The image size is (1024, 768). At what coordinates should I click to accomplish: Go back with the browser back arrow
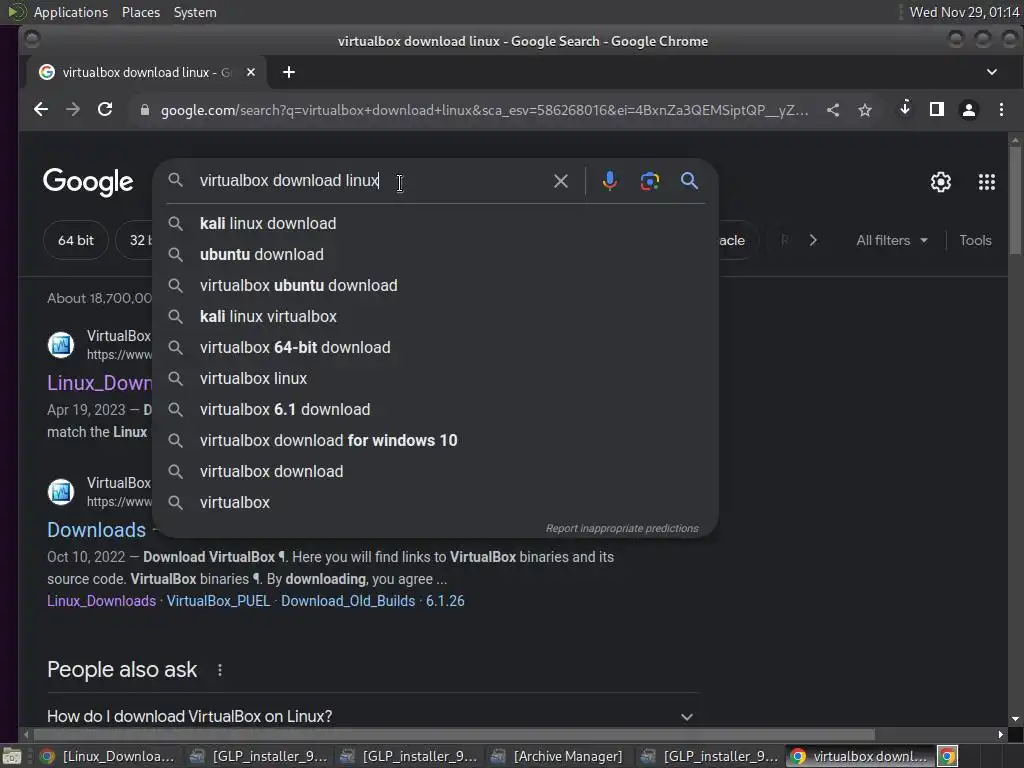click(x=40, y=110)
